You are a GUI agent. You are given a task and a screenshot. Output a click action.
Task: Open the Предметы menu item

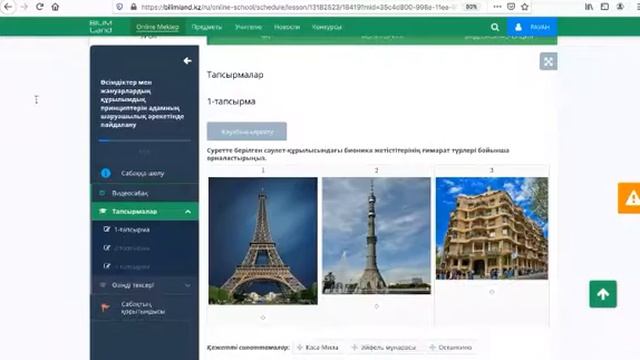[207, 27]
